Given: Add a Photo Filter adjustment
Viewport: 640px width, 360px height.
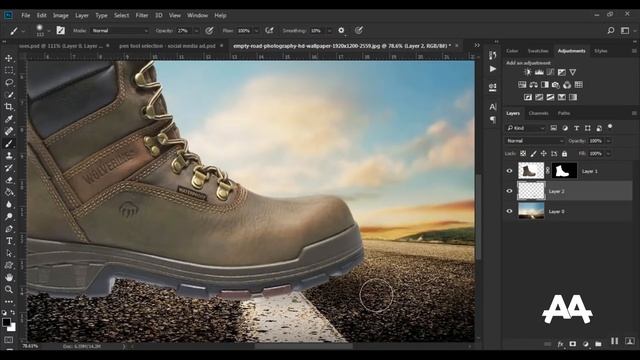Looking at the screenshot, I should (556, 85).
